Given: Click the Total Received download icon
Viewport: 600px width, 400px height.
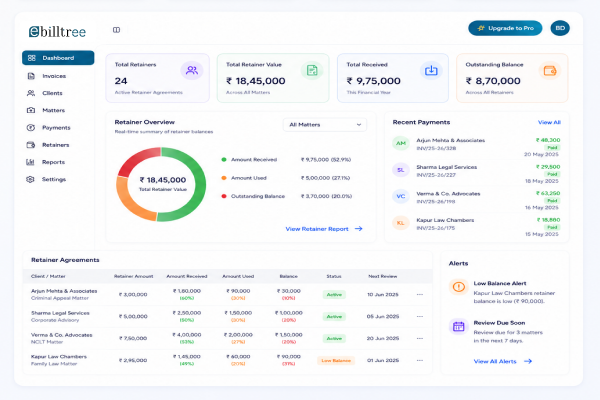Looking at the screenshot, I should [431, 70].
